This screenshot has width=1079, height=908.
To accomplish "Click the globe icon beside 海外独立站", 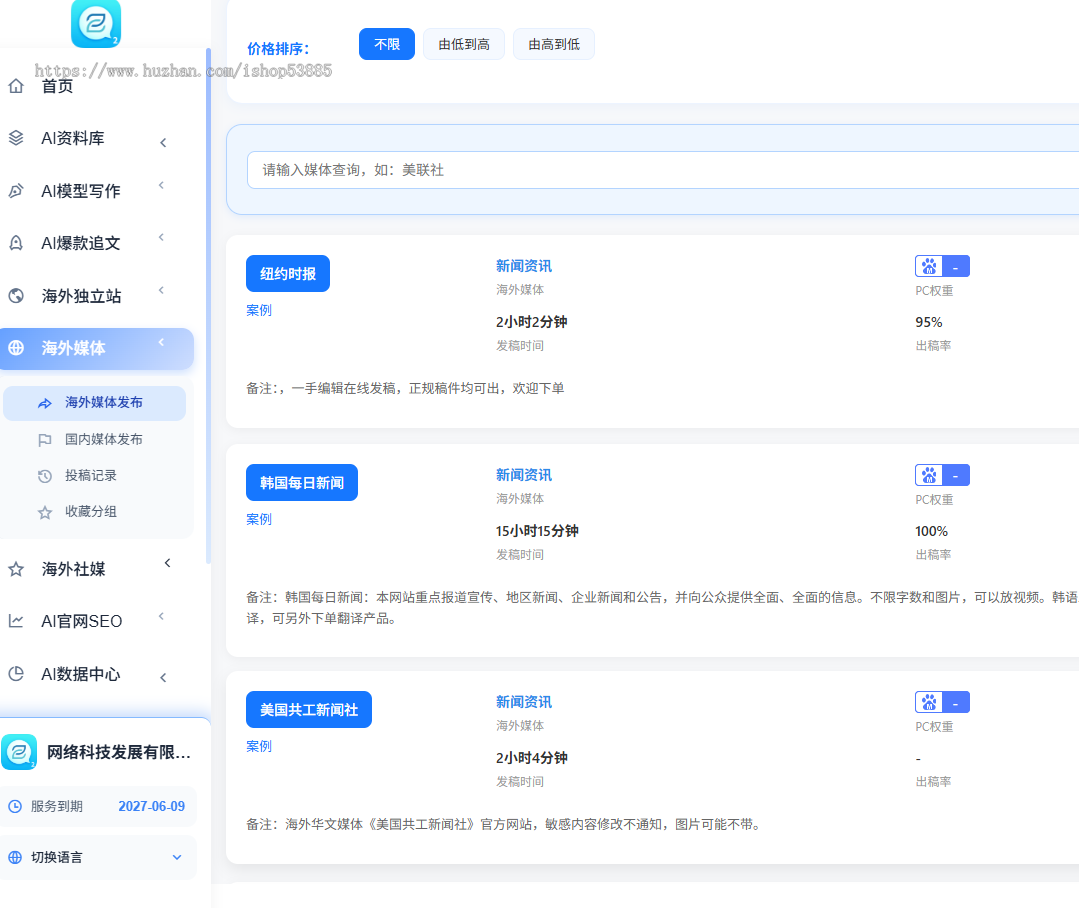I will (x=16, y=296).
